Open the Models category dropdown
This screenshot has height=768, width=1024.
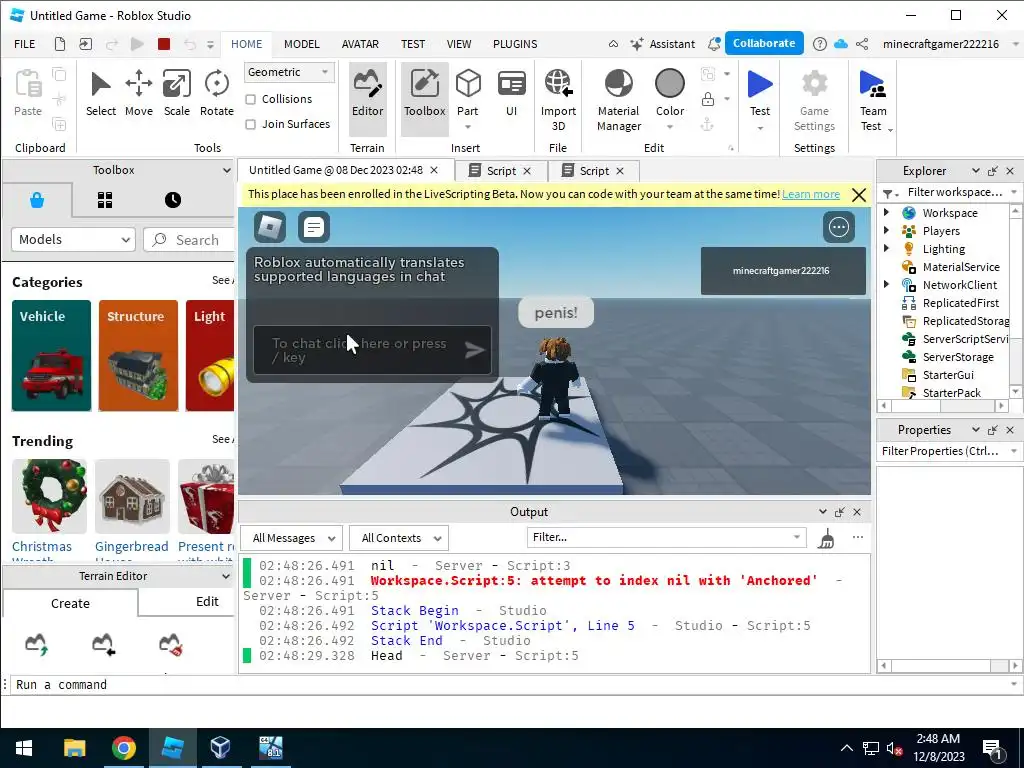(73, 240)
